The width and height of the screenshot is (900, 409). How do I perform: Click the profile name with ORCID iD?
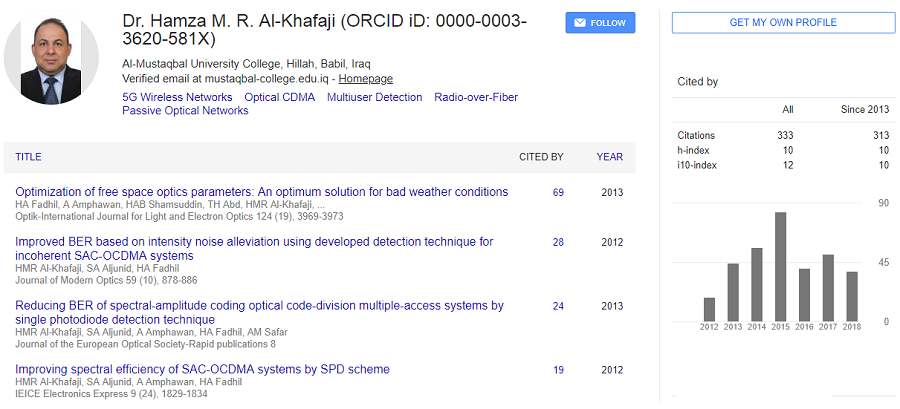325,30
